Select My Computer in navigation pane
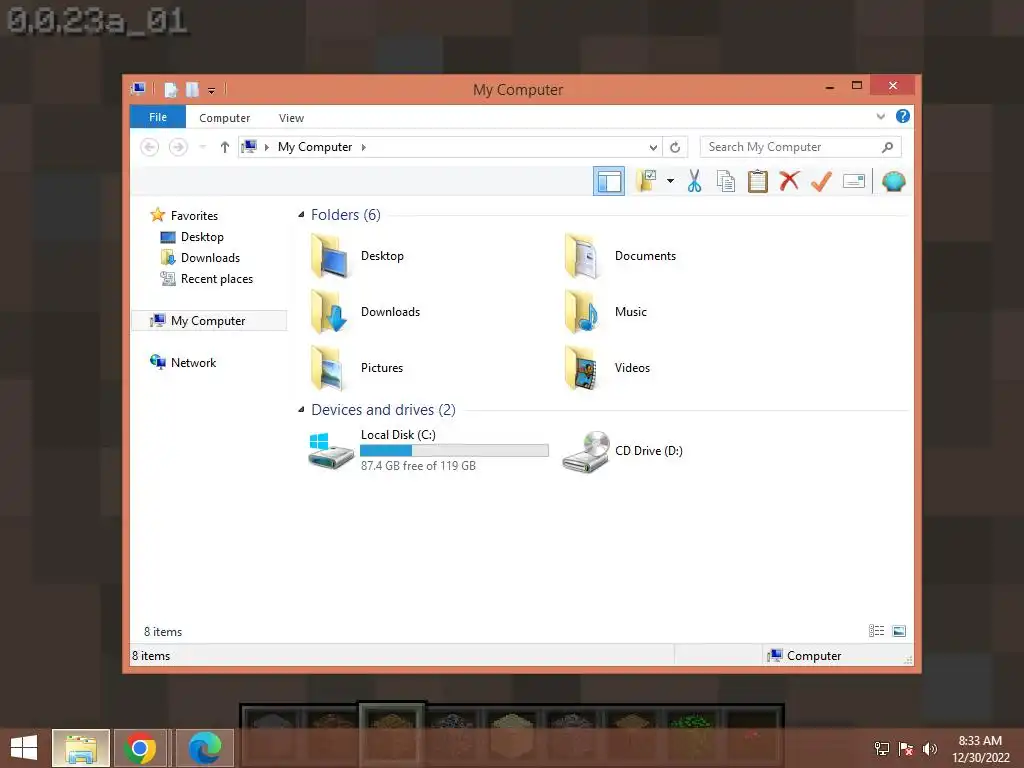 pyautogui.click(x=209, y=321)
